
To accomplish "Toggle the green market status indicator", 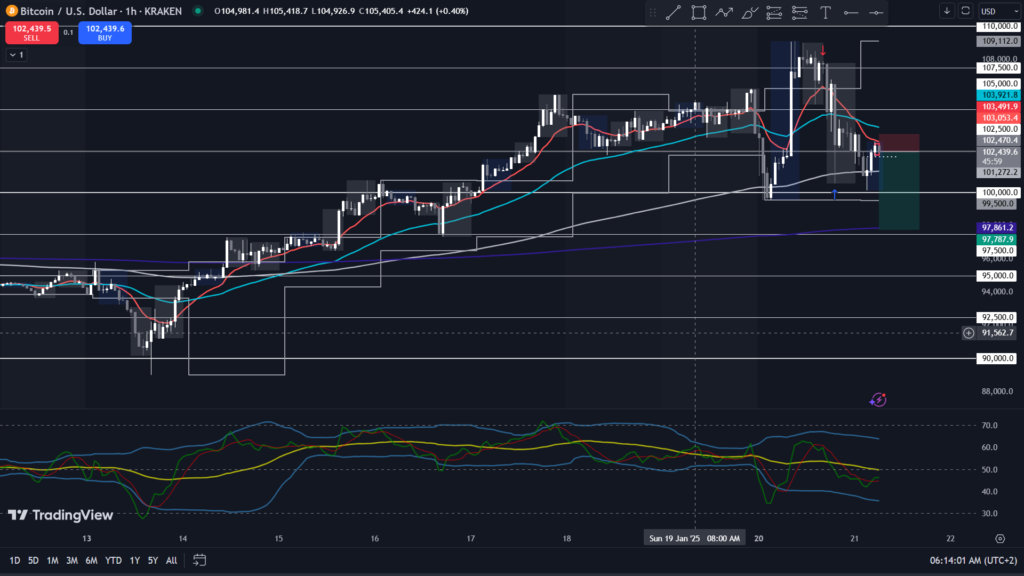I will coord(197,11).
